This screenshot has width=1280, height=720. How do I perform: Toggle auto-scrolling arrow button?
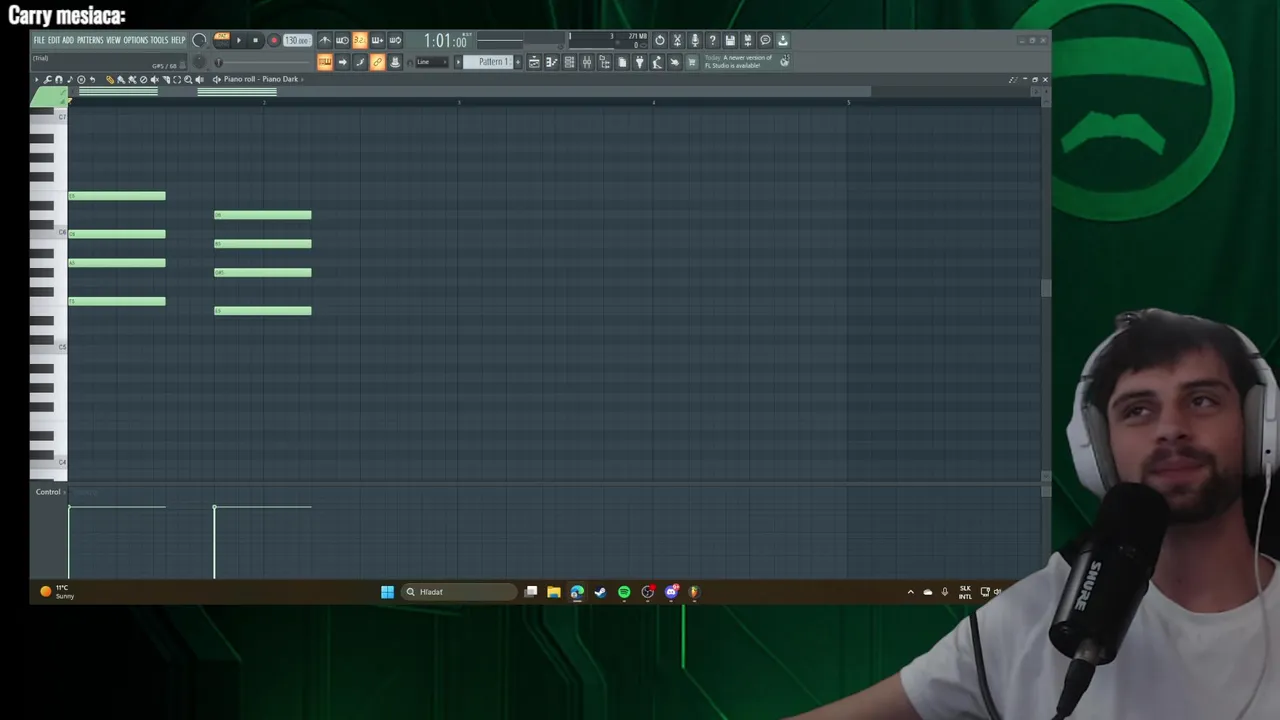point(342,62)
